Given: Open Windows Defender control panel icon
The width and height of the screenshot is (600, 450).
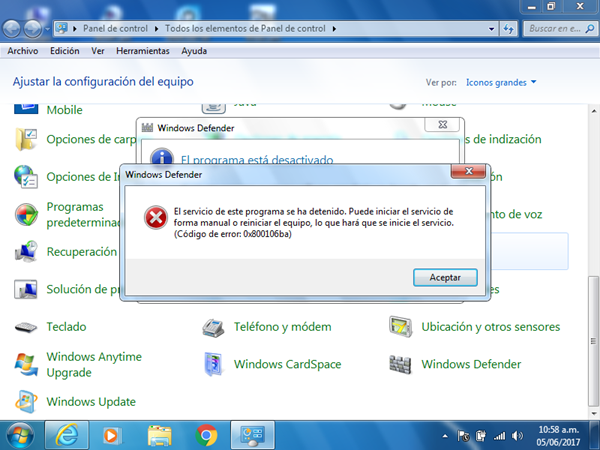Looking at the screenshot, I should tap(400, 364).
